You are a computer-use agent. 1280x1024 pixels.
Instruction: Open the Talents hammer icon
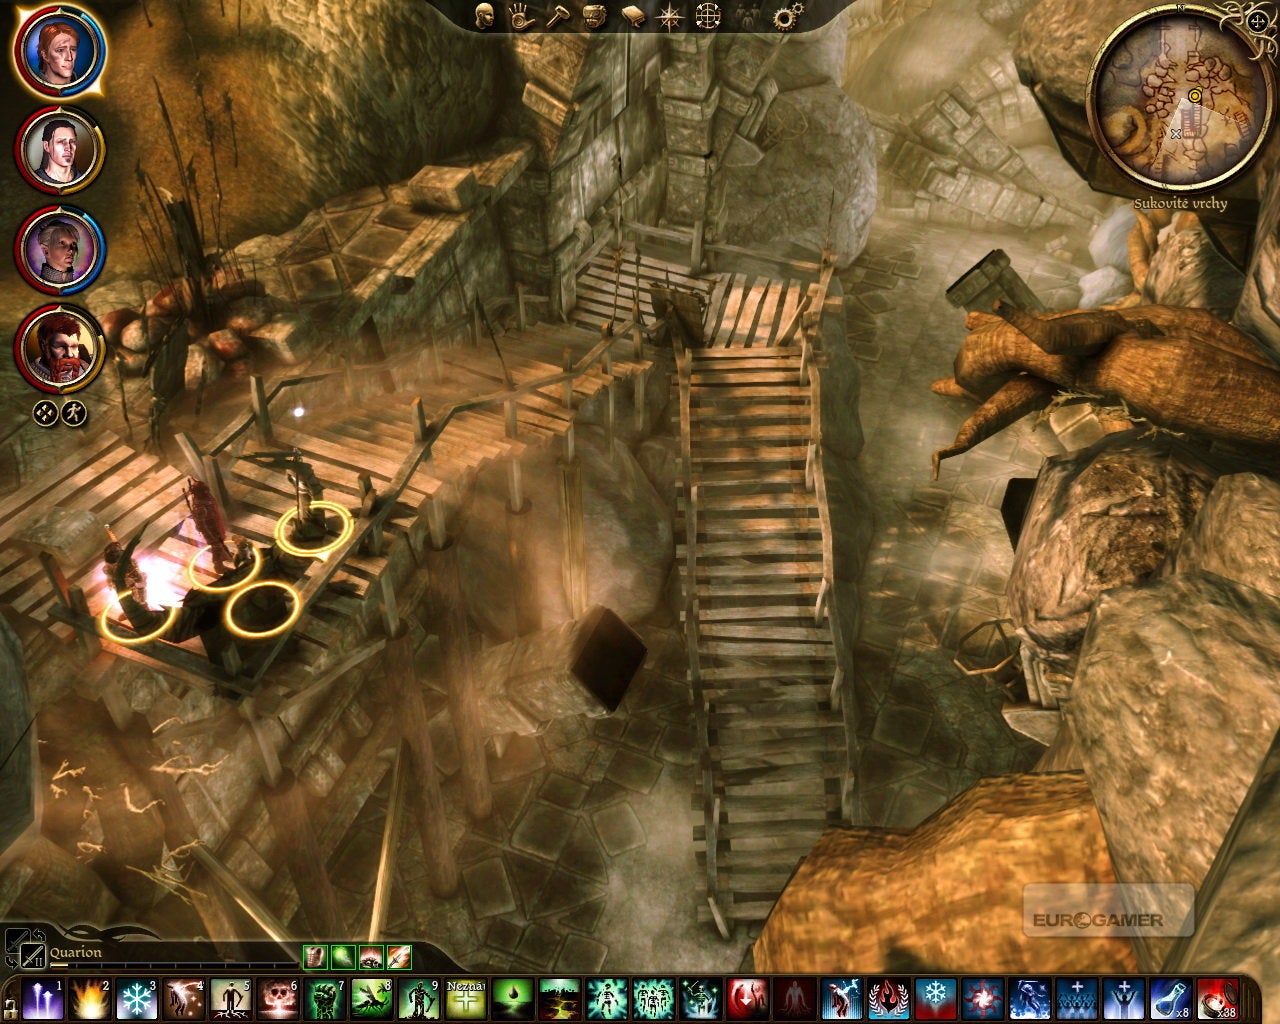pos(556,14)
